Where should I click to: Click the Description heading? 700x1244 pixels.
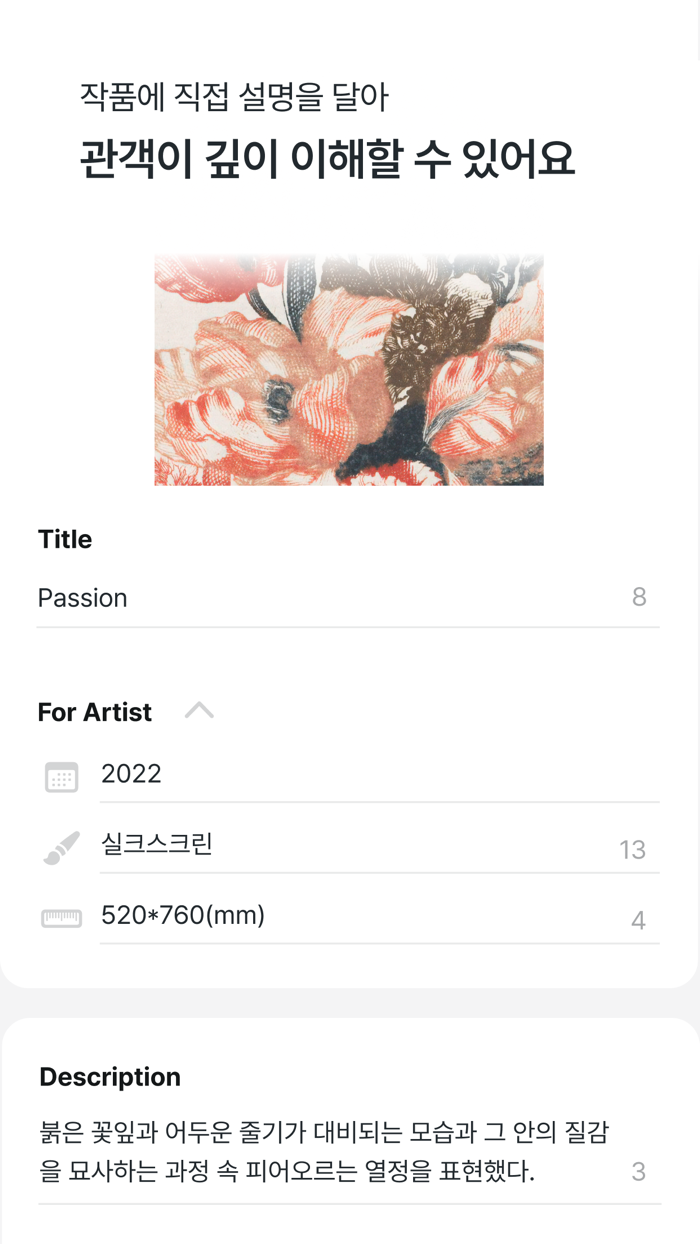[110, 1076]
